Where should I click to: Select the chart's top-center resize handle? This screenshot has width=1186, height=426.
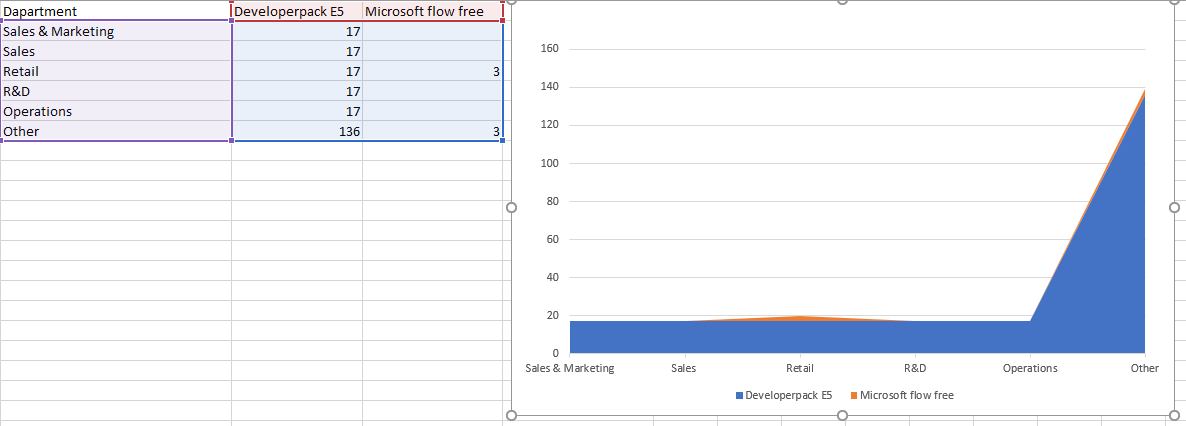click(842, 1)
